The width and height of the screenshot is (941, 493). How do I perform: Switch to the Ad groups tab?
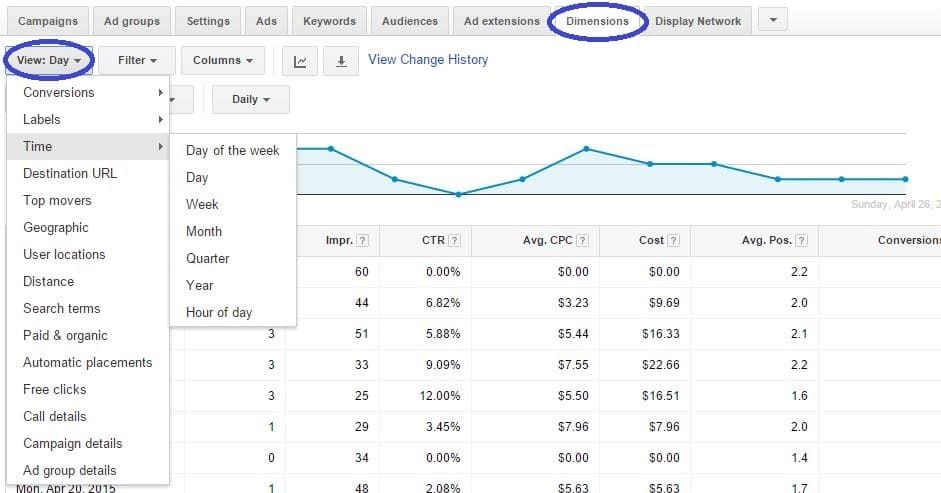coord(132,22)
